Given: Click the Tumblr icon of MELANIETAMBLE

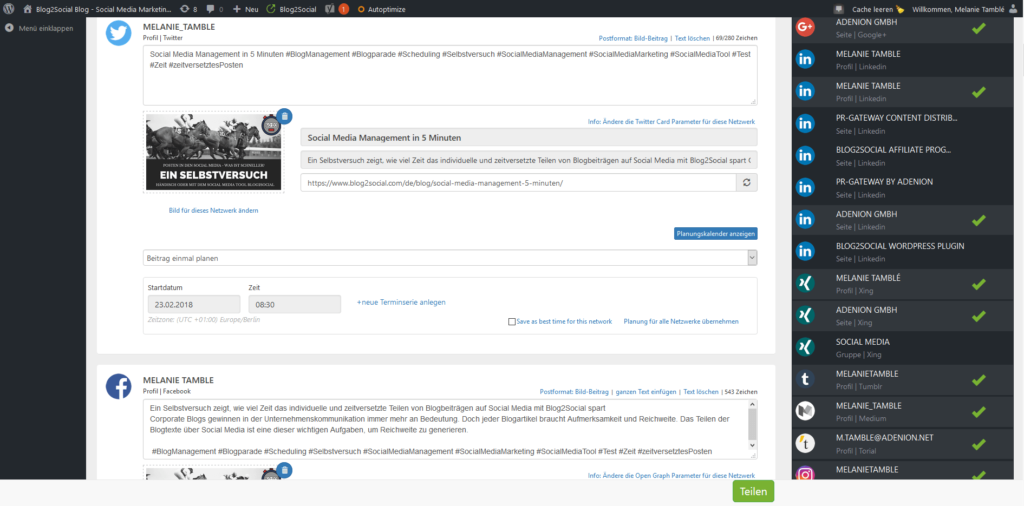Looking at the screenshot, I should tap(805, 379).
